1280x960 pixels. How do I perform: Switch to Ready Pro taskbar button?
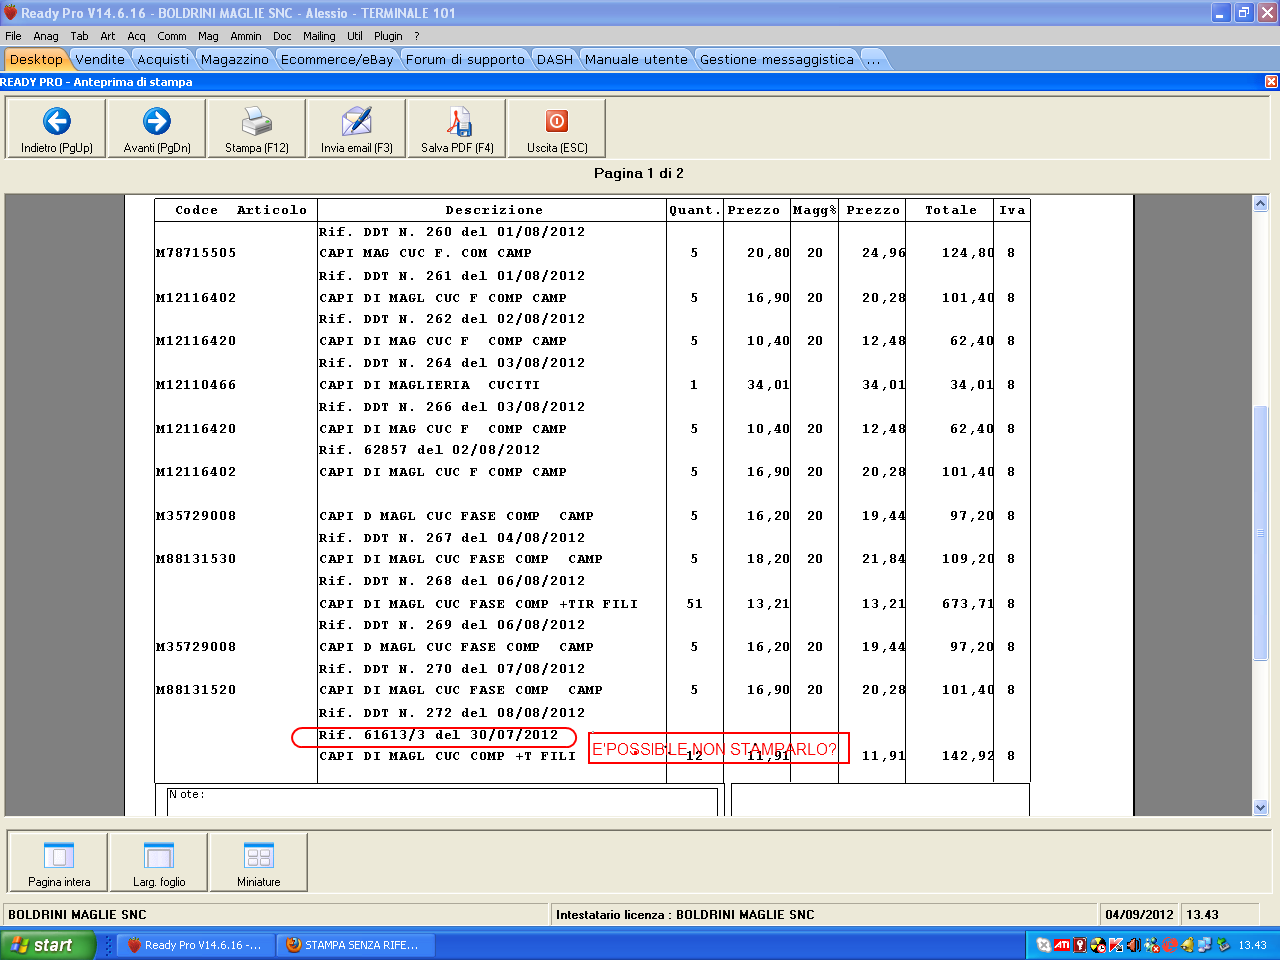tap(194, 945)
